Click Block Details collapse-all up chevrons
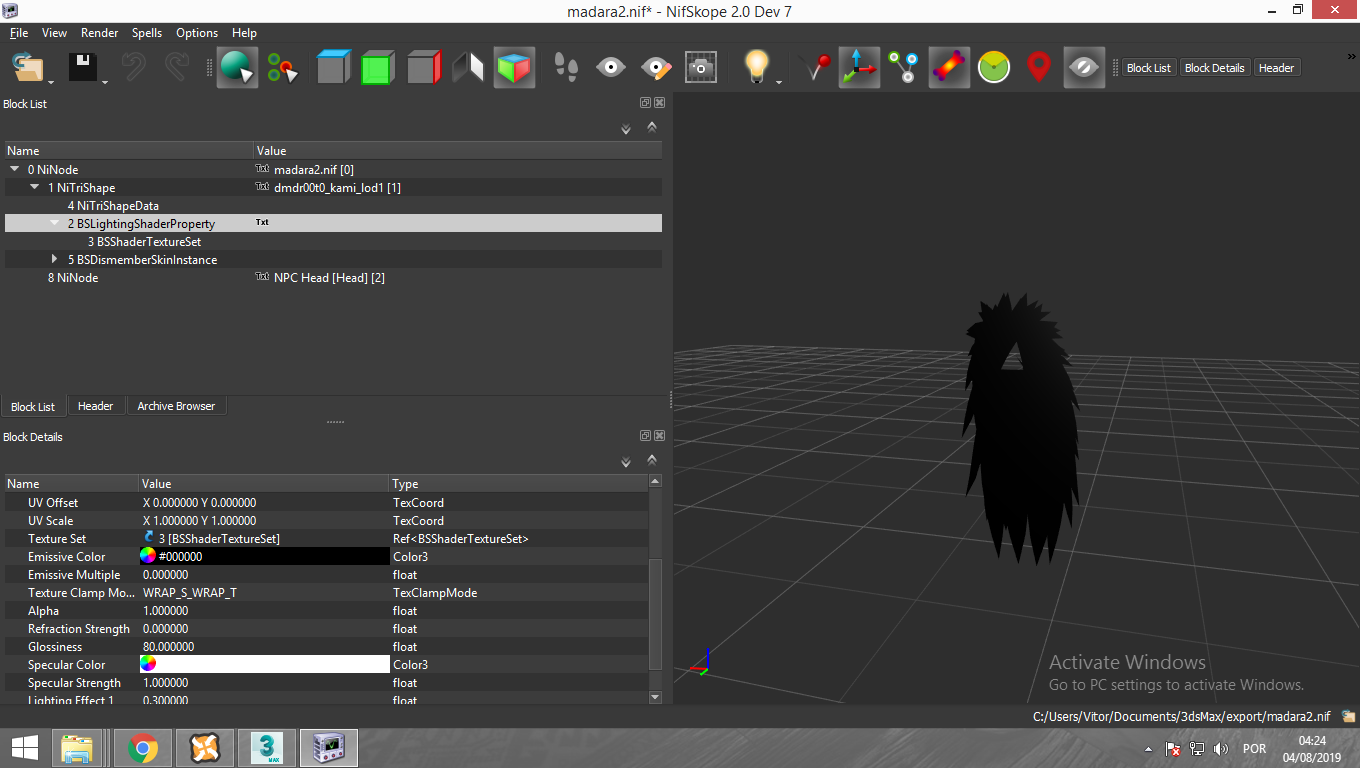 652,460
